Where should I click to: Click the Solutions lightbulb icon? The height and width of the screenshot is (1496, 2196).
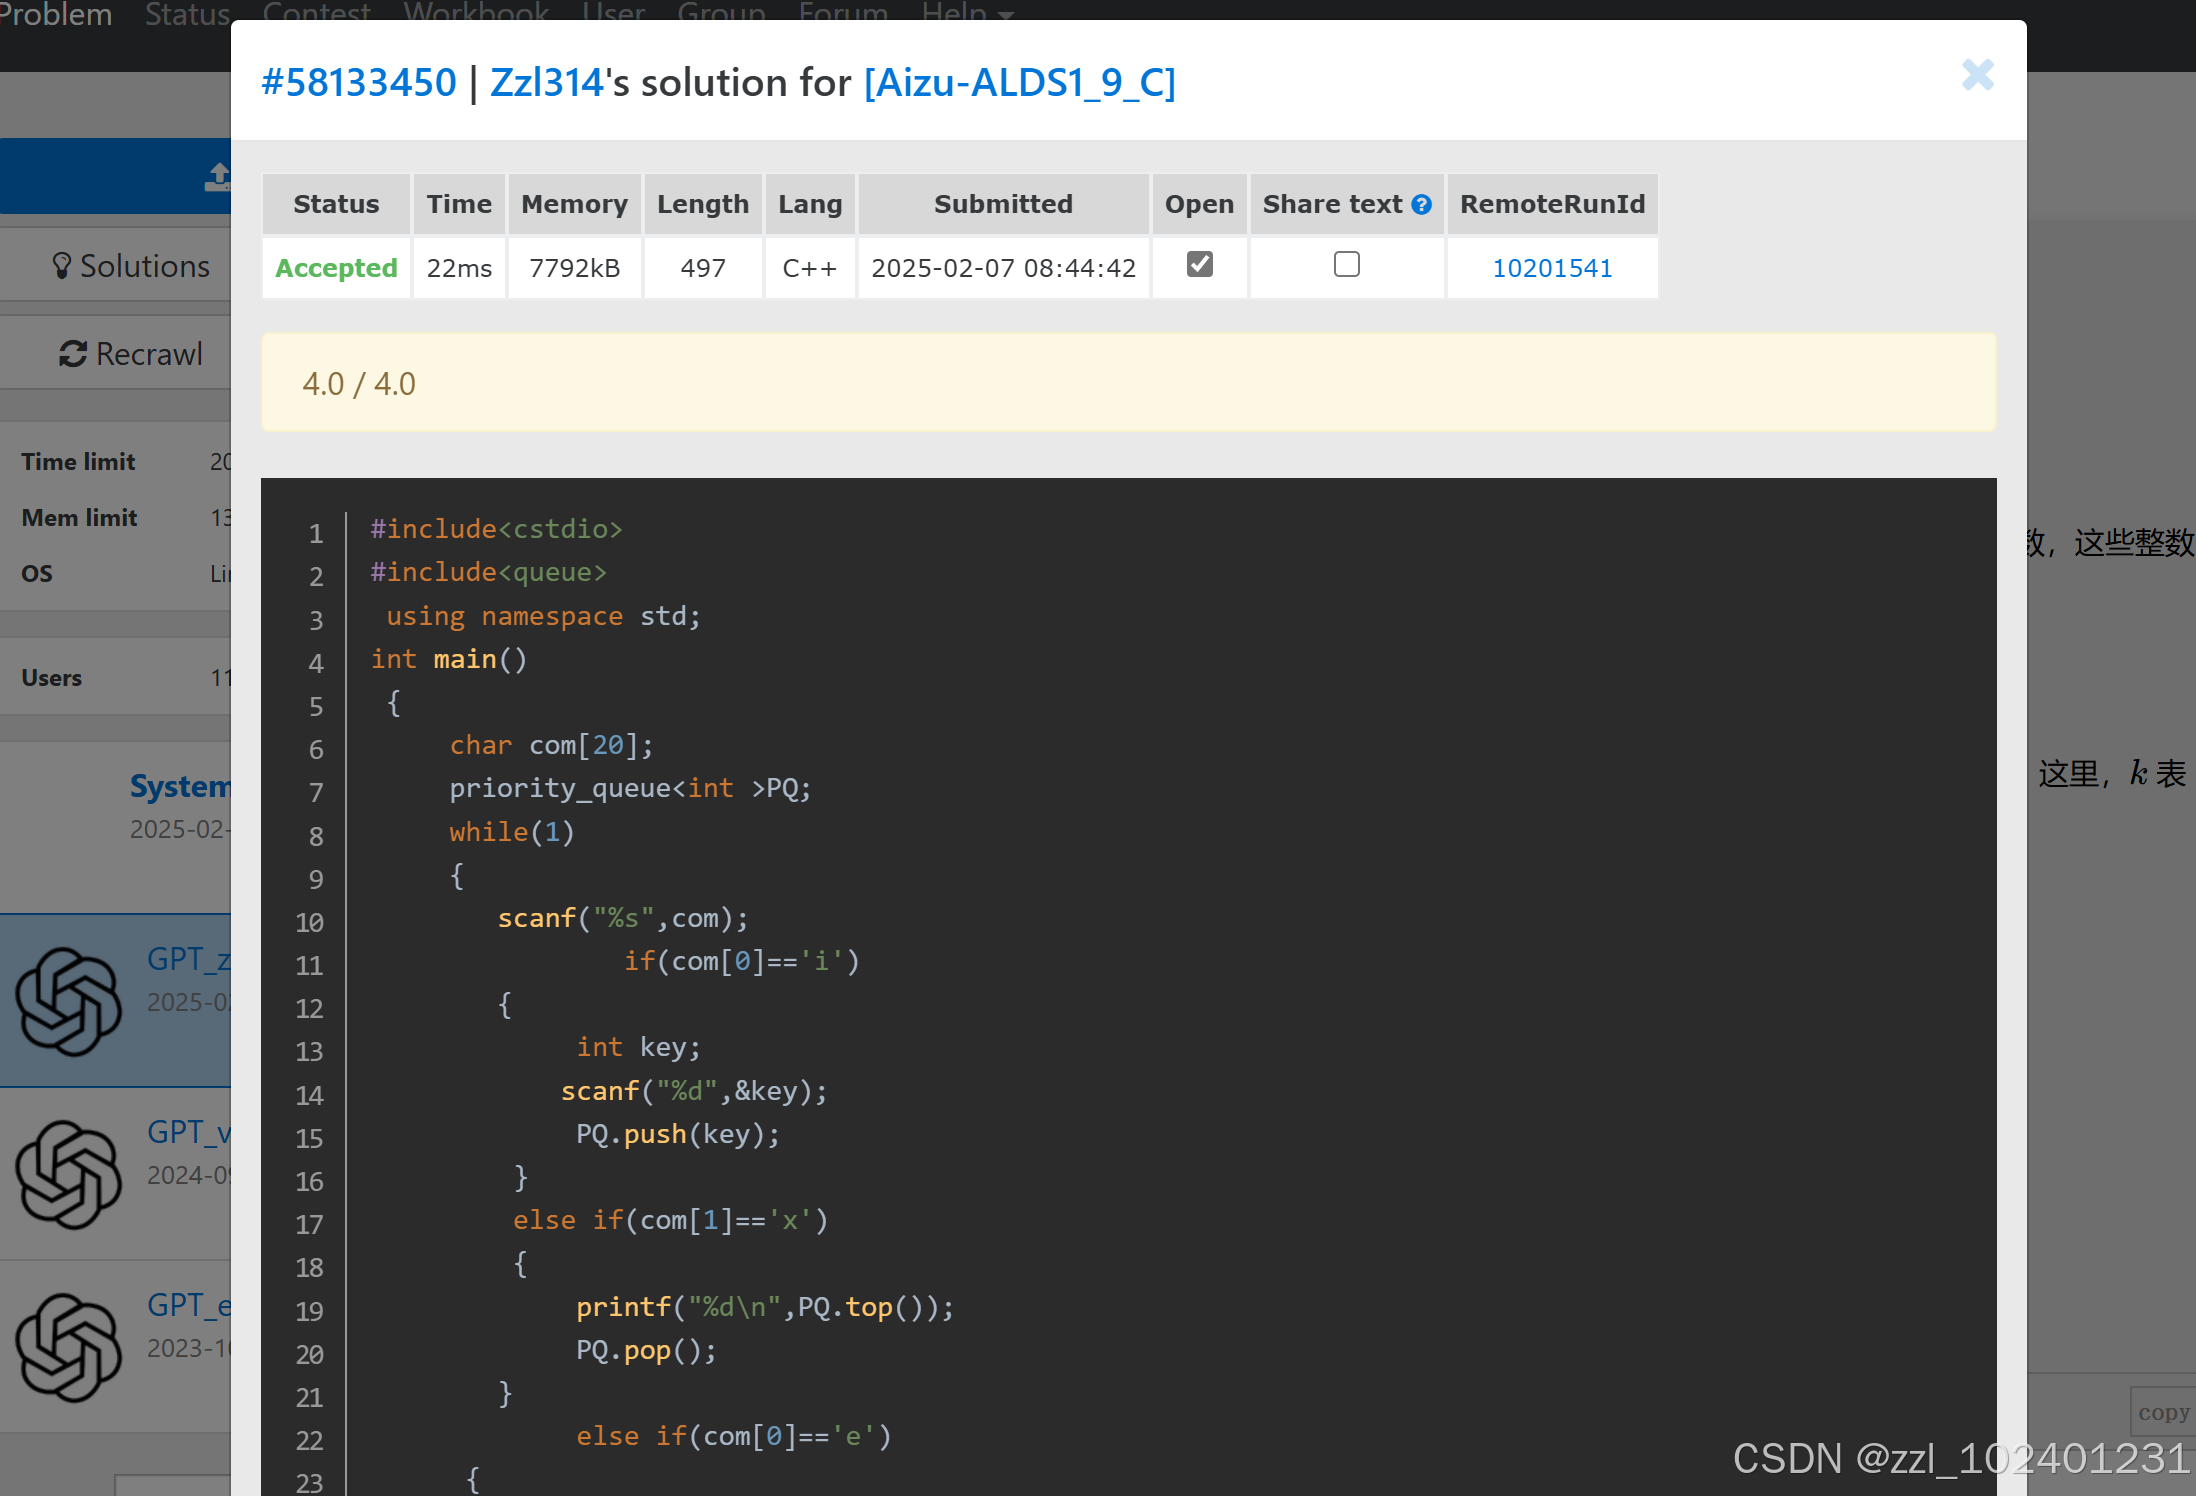pyautogui.click(x=62, y=266)
